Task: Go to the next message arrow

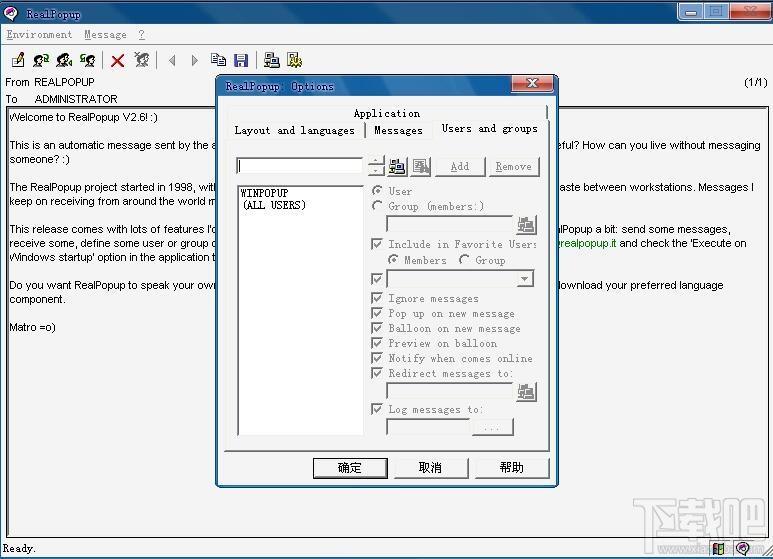Action: point(194,61)
